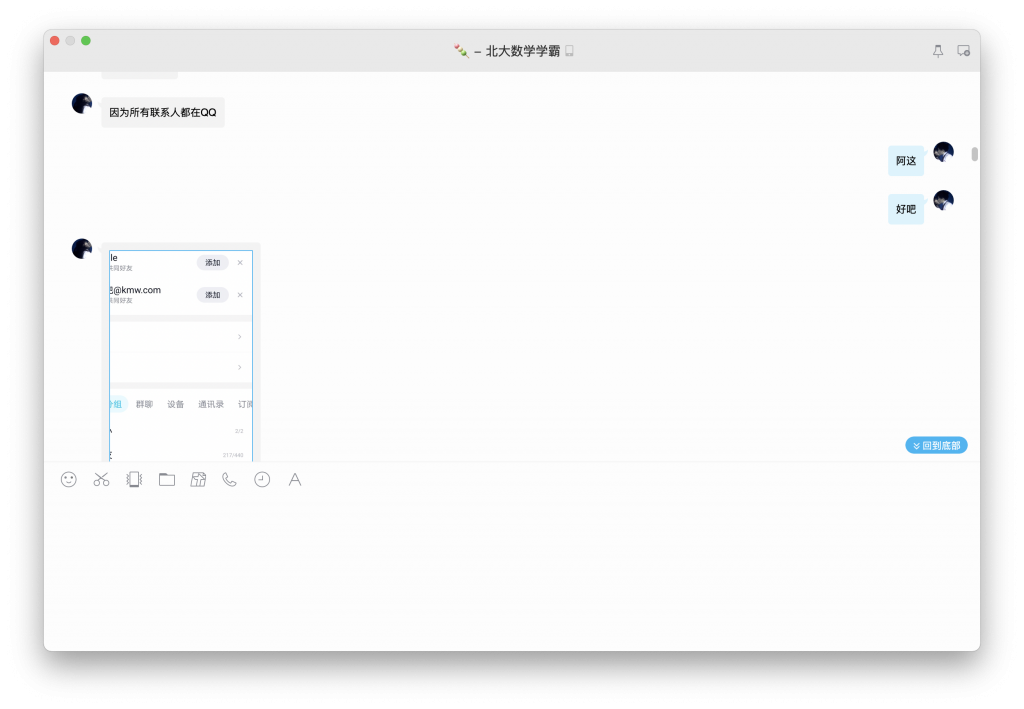Click 添加 next to the kmw.com contact
This screenshot has height=709, width=1024.
click(212, 294)
